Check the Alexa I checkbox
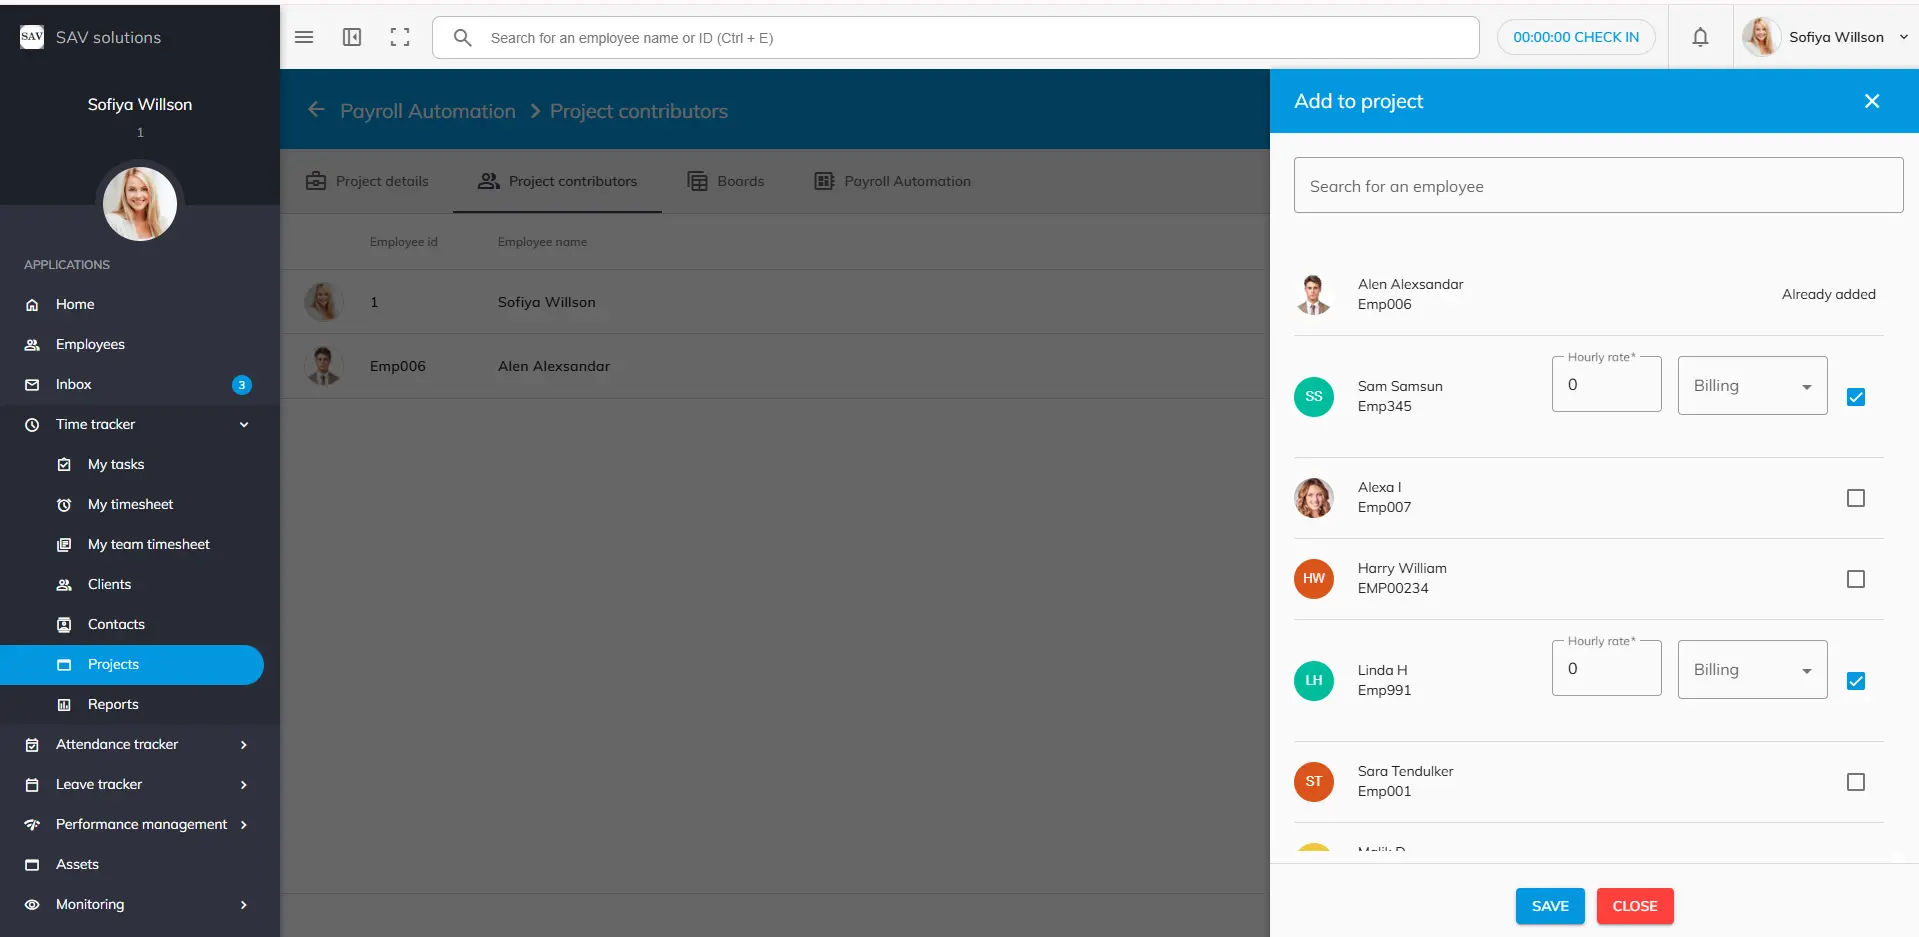The height and width of the screenshot is (937, 1919). 1855,498
